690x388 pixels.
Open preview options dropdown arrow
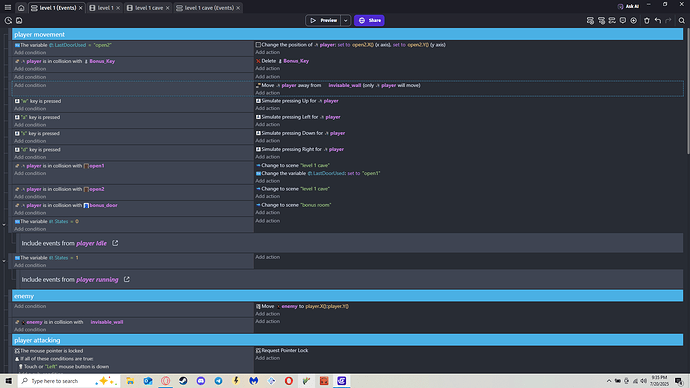345,20
